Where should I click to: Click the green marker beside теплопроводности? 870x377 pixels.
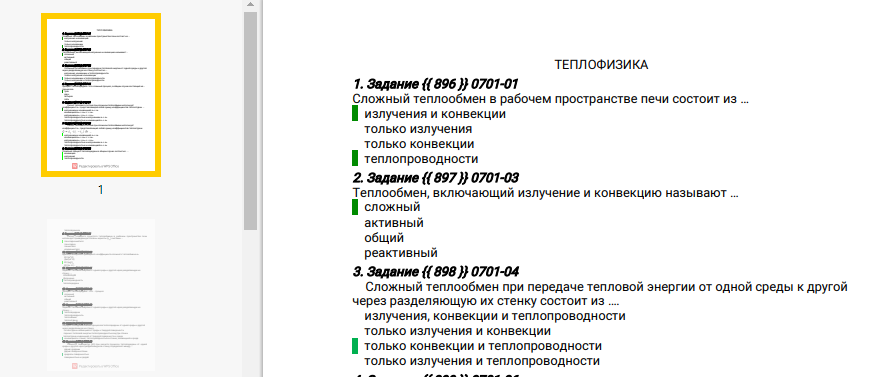355,158
